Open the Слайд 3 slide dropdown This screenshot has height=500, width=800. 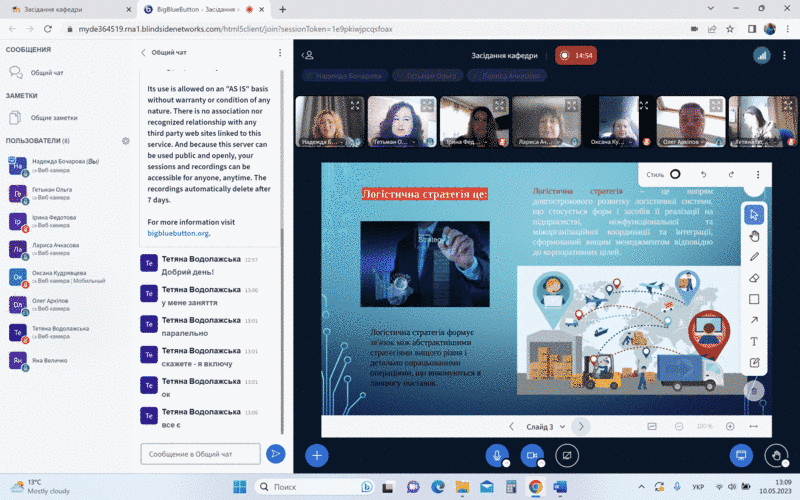545,426
